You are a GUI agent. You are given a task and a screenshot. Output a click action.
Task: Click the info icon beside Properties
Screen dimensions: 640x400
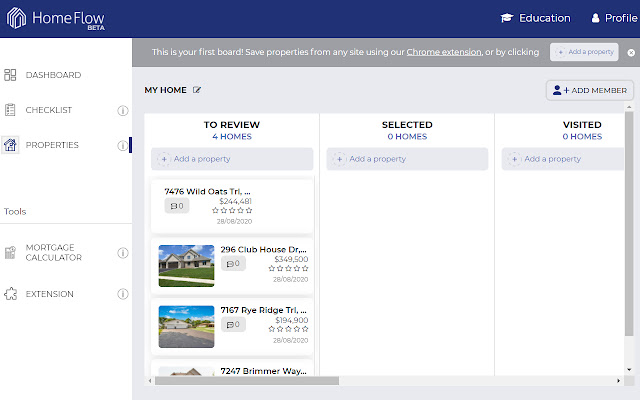click(x=123, y=145)
